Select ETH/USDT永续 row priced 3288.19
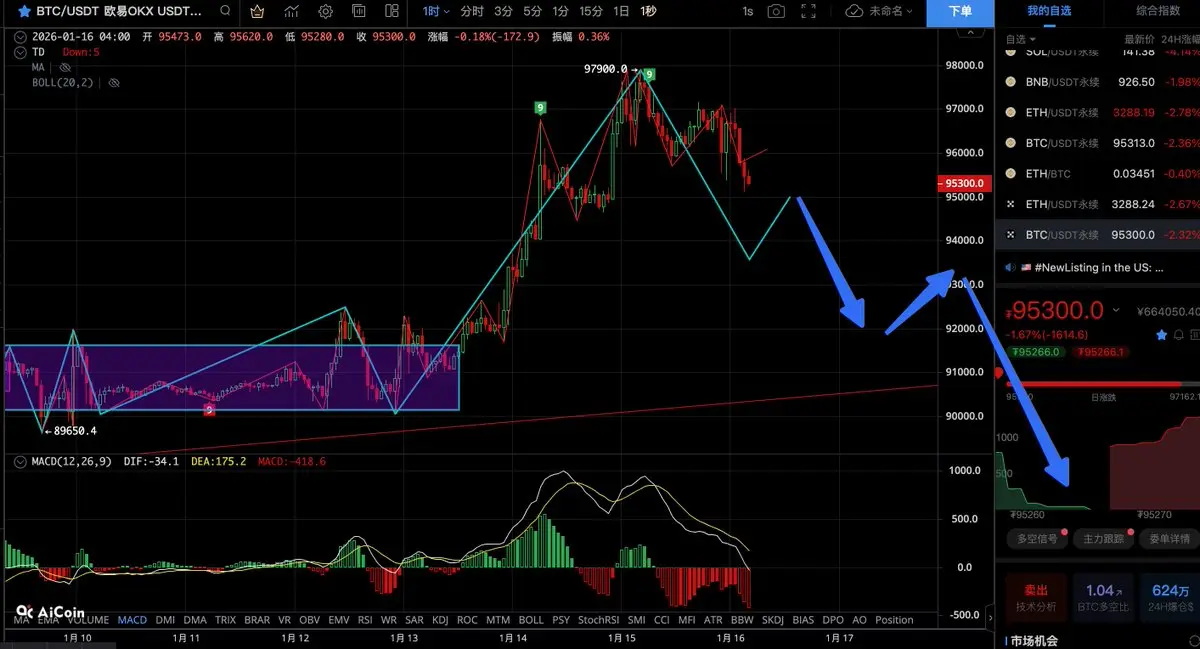This screenshot has width=1200, height=649. [x=1097, y=112]
